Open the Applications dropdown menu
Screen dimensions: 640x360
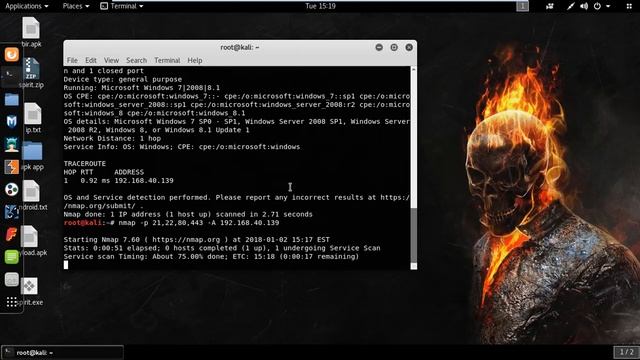tap(27, 6)
